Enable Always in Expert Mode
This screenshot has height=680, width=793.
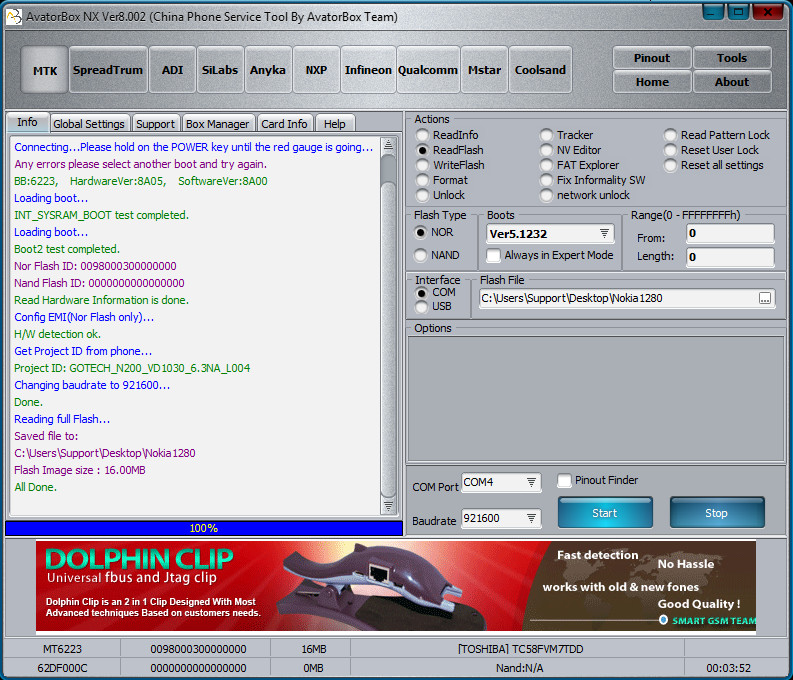[550, 255]
